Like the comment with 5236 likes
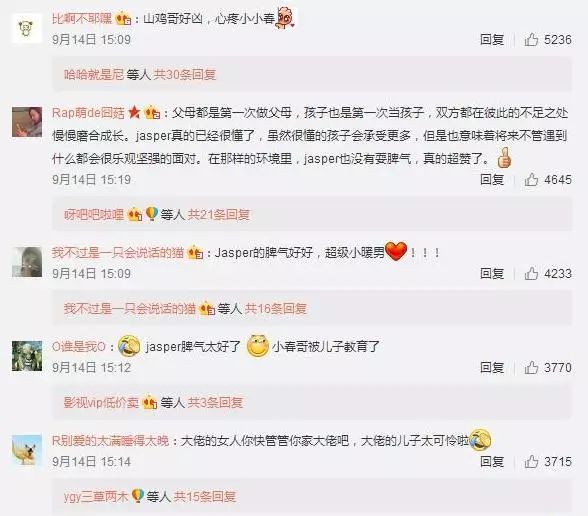The width and height of the screenshot is (588, 516). click(x=531, y=39)
